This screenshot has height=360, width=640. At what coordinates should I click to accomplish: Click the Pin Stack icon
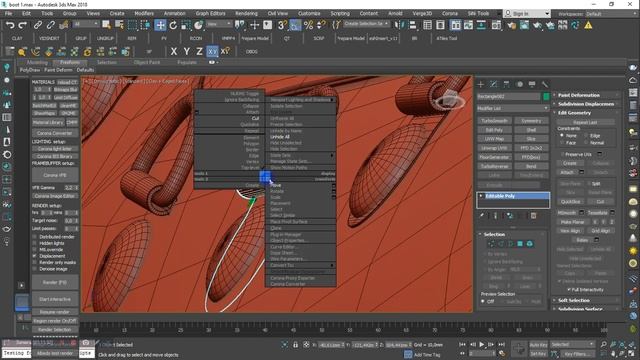pyautogui.click(x=482, y=216)
